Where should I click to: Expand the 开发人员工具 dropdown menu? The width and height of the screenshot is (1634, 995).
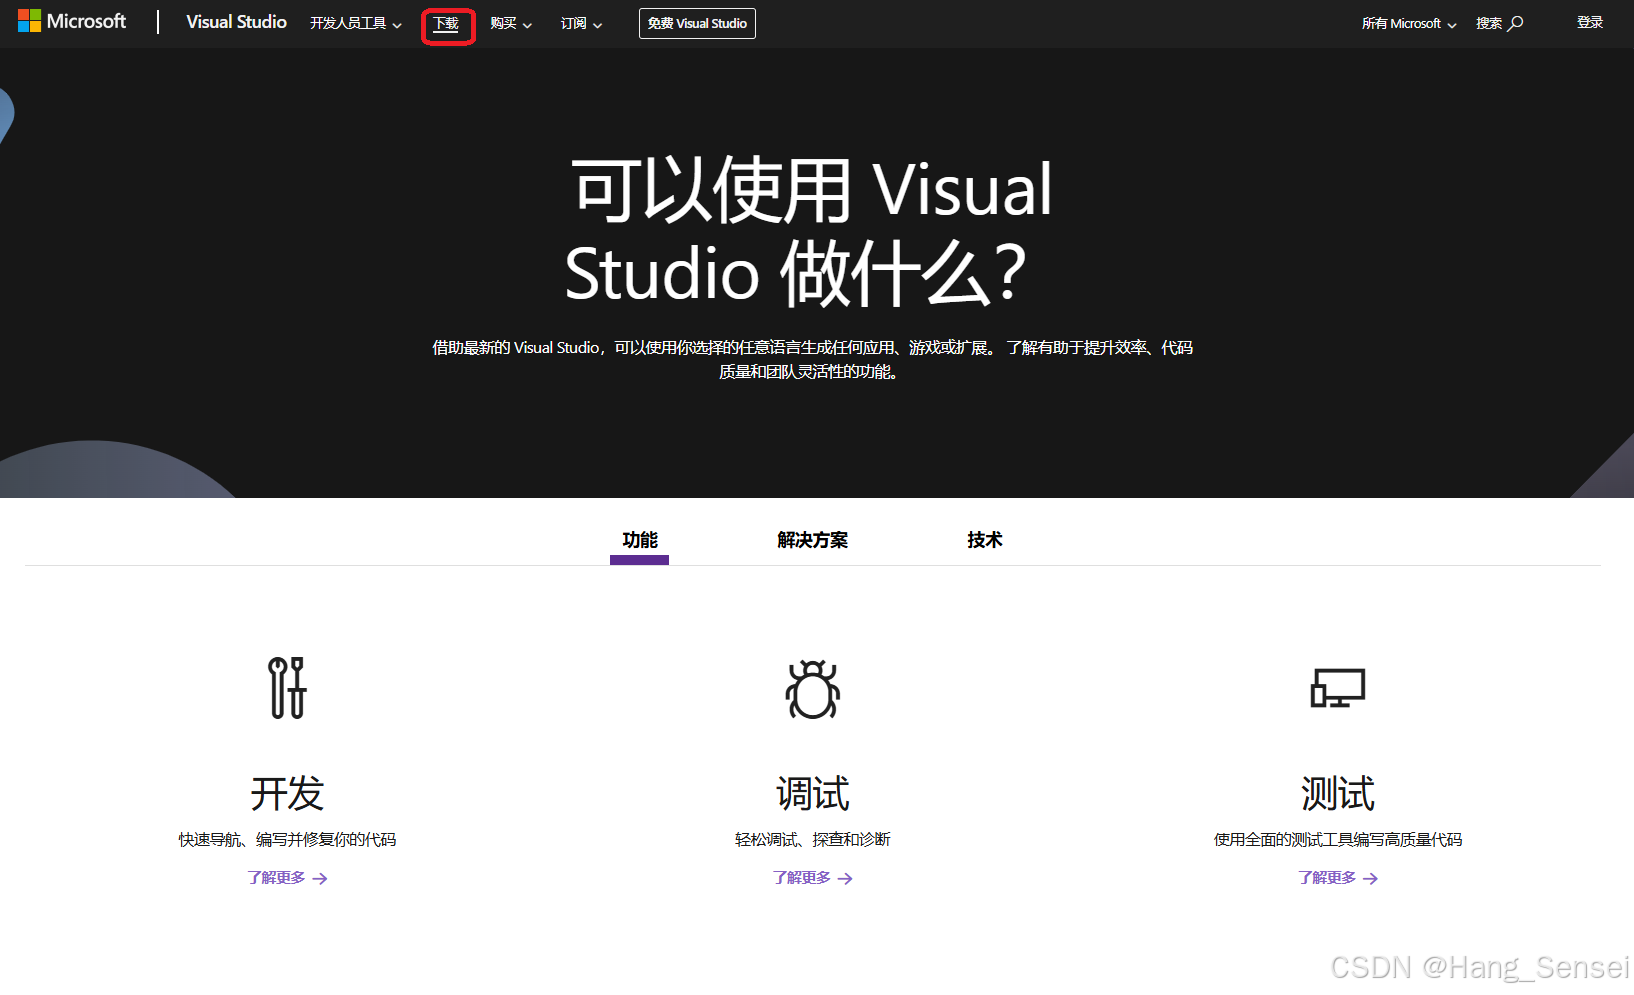[x=356, y=24]
